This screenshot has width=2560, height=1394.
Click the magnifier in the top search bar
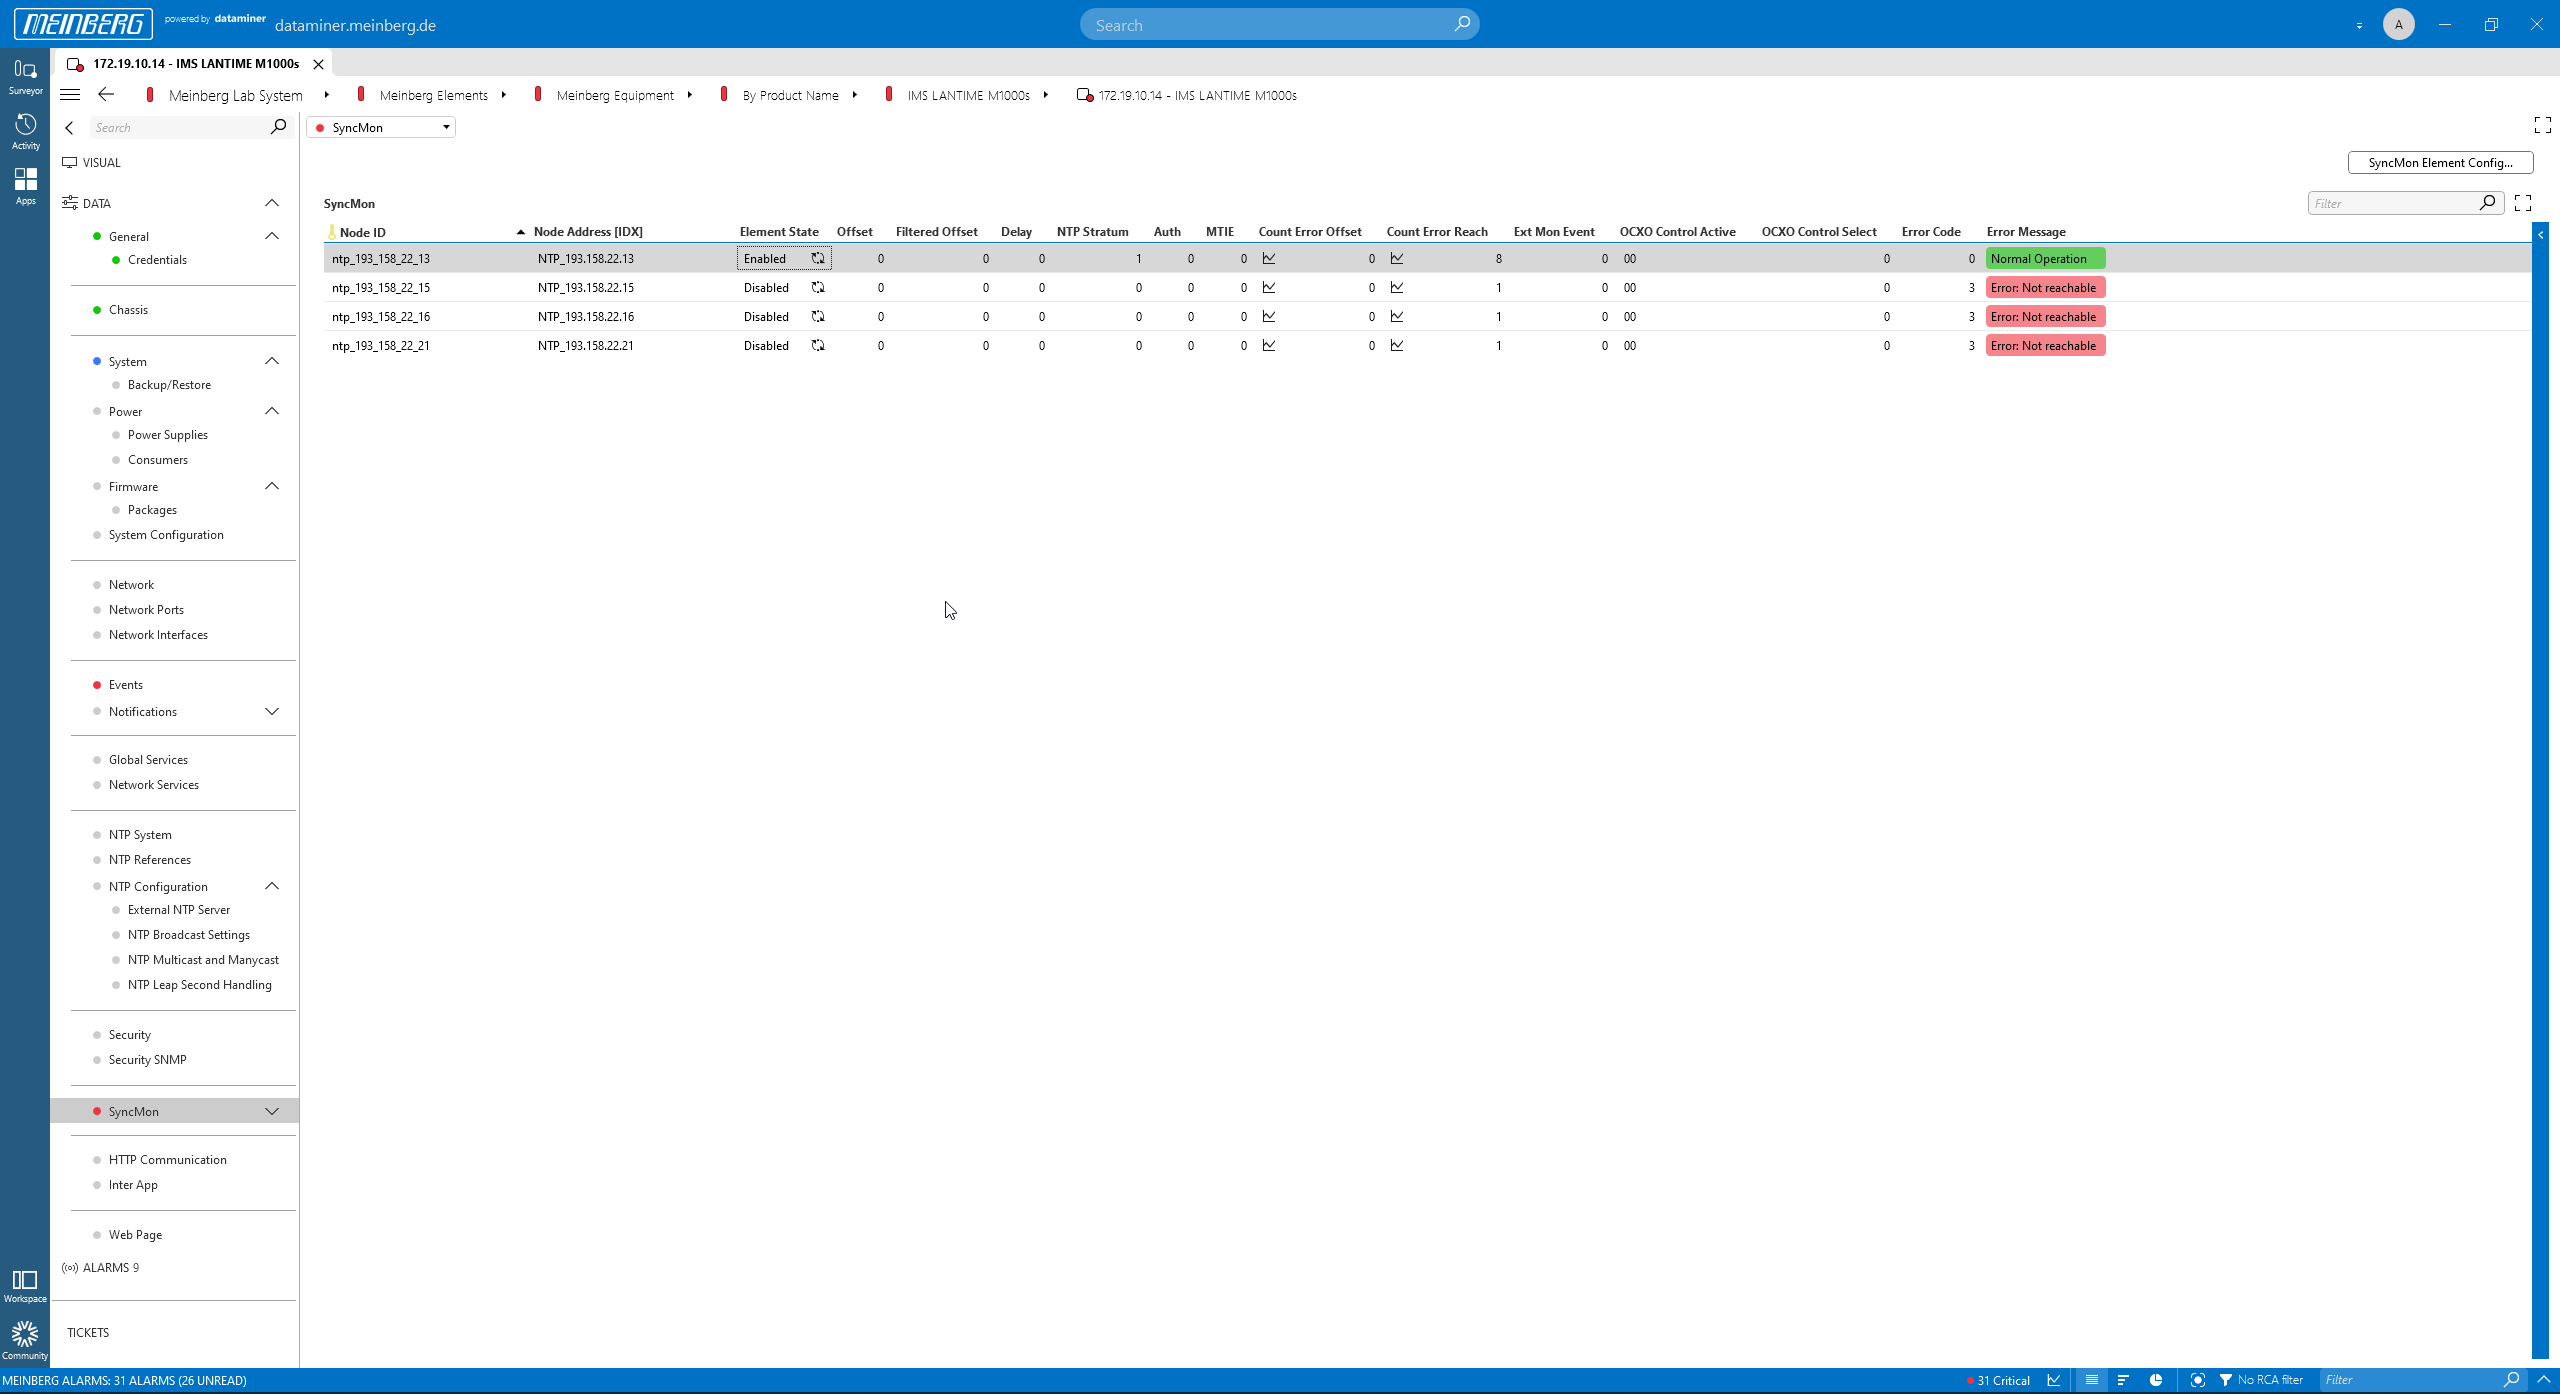click(x=1462, y=24)
